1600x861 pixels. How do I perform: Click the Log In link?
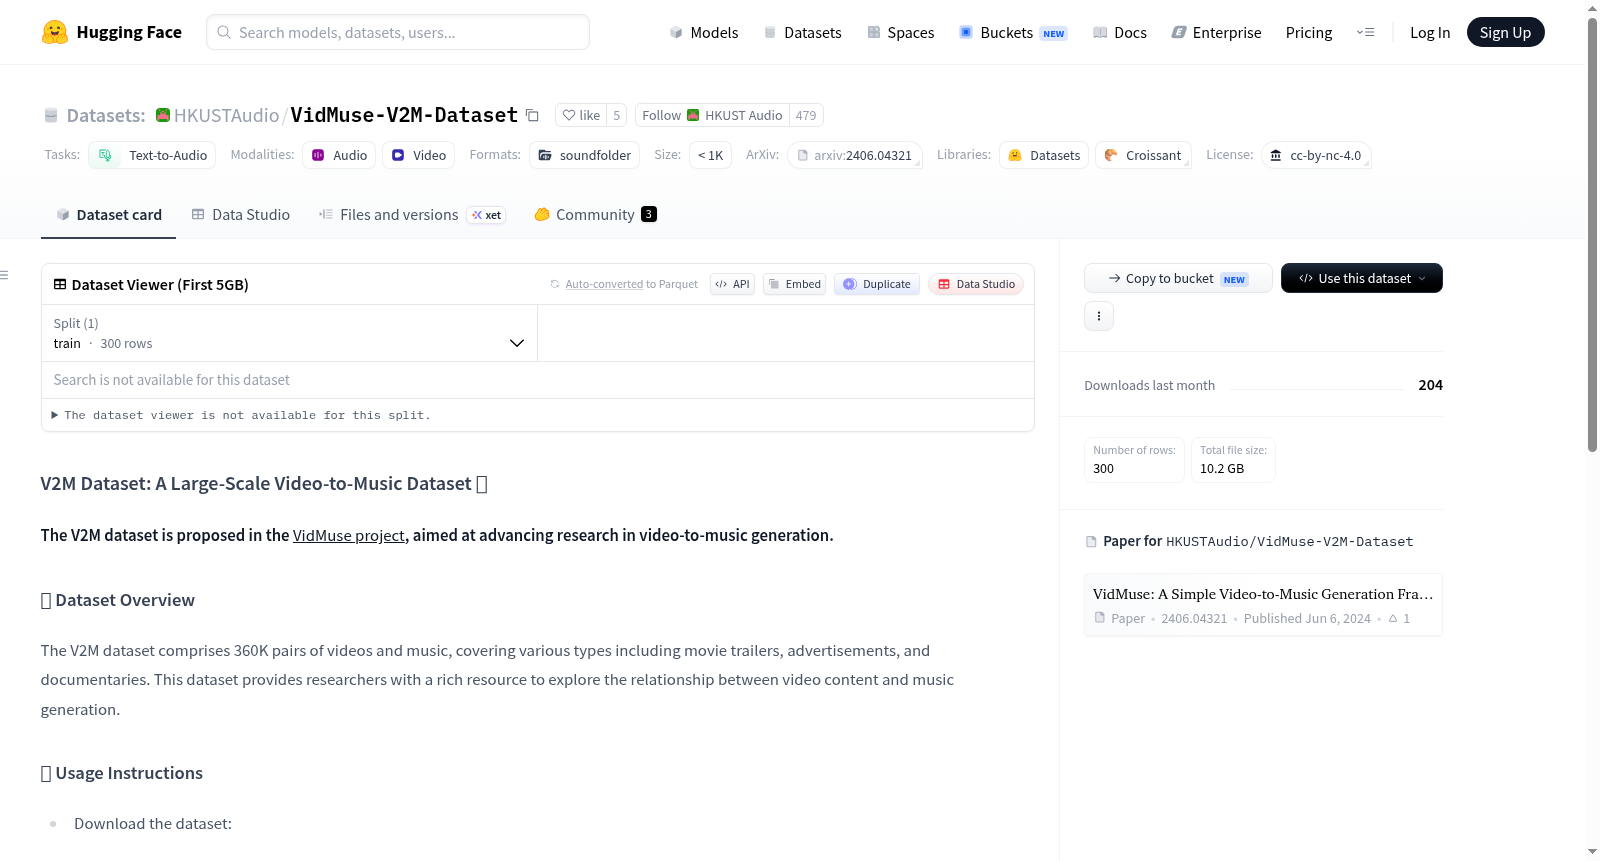coord(1430,32)
